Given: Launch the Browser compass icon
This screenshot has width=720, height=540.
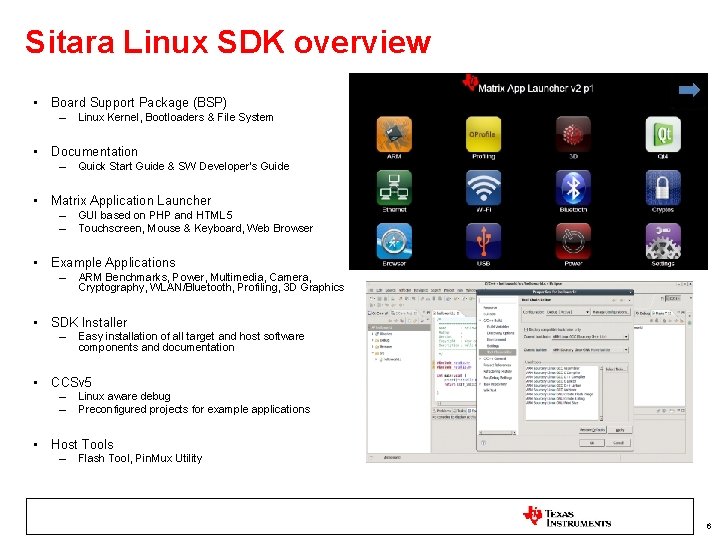Looking at the screenshot, I should (394, 241).
